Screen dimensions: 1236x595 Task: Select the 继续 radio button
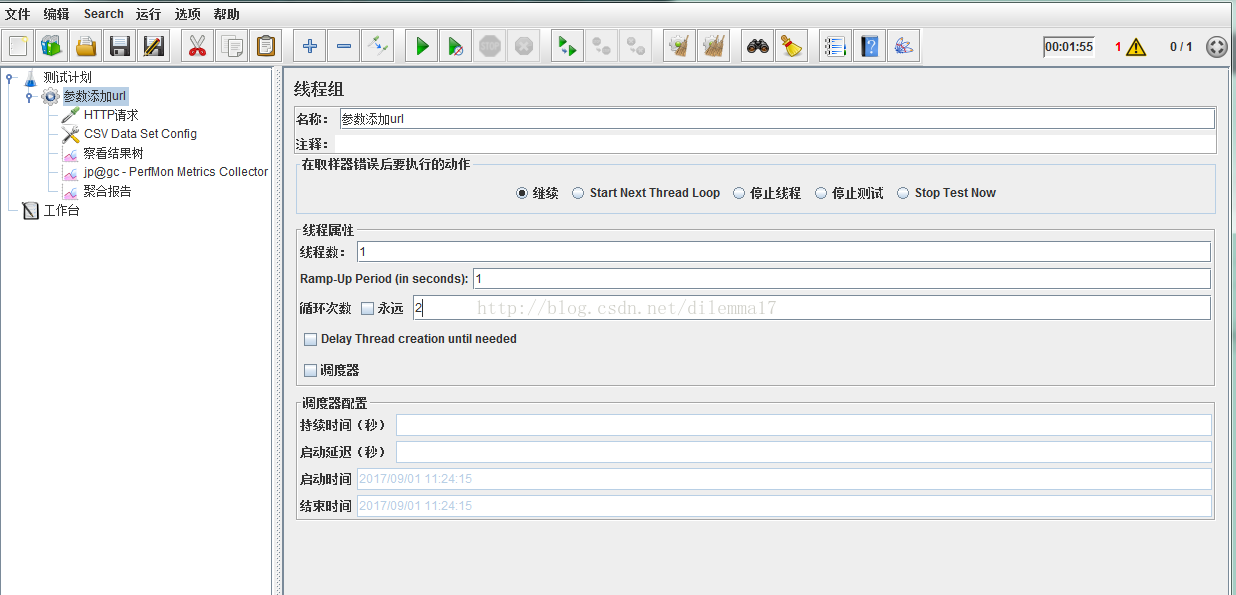[x=522, y=193]
